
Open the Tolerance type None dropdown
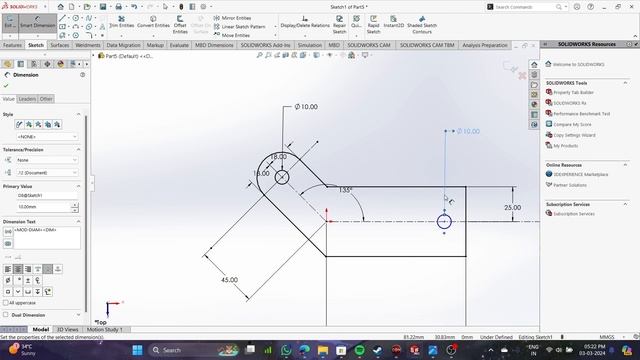point(47,160)
